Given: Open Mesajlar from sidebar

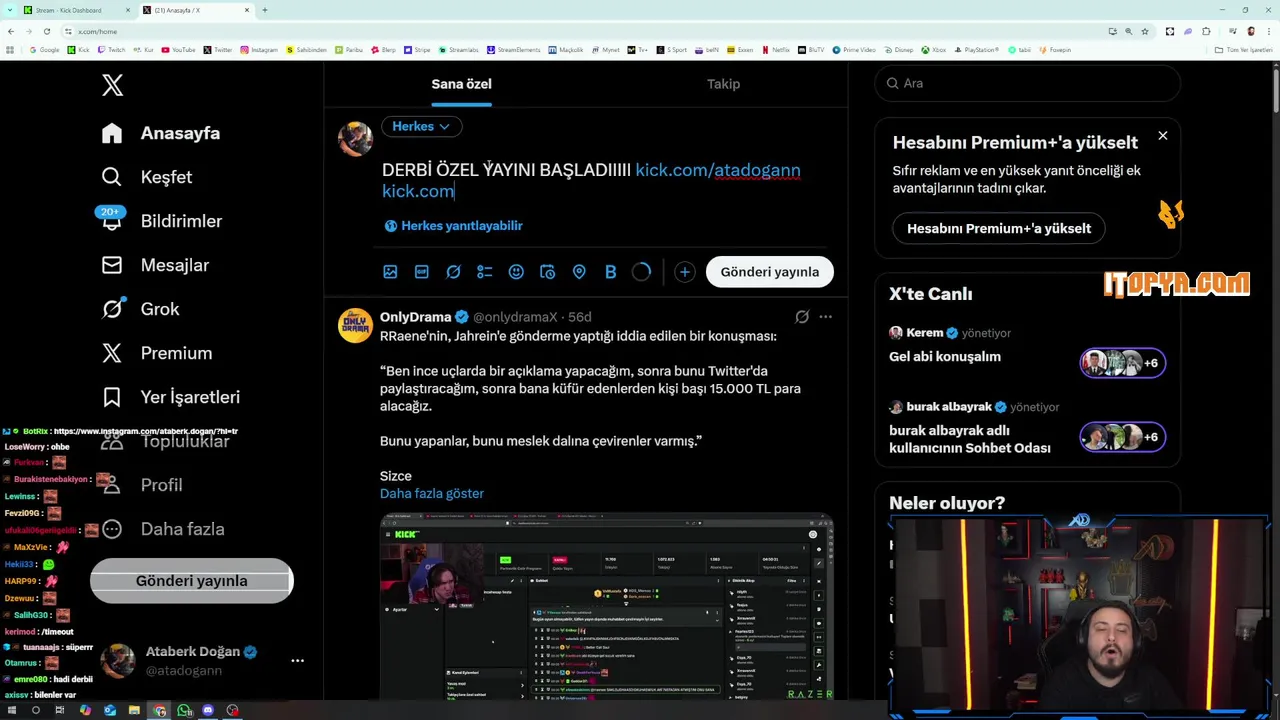Looking at the screenshot, I should tap(155, 265).
